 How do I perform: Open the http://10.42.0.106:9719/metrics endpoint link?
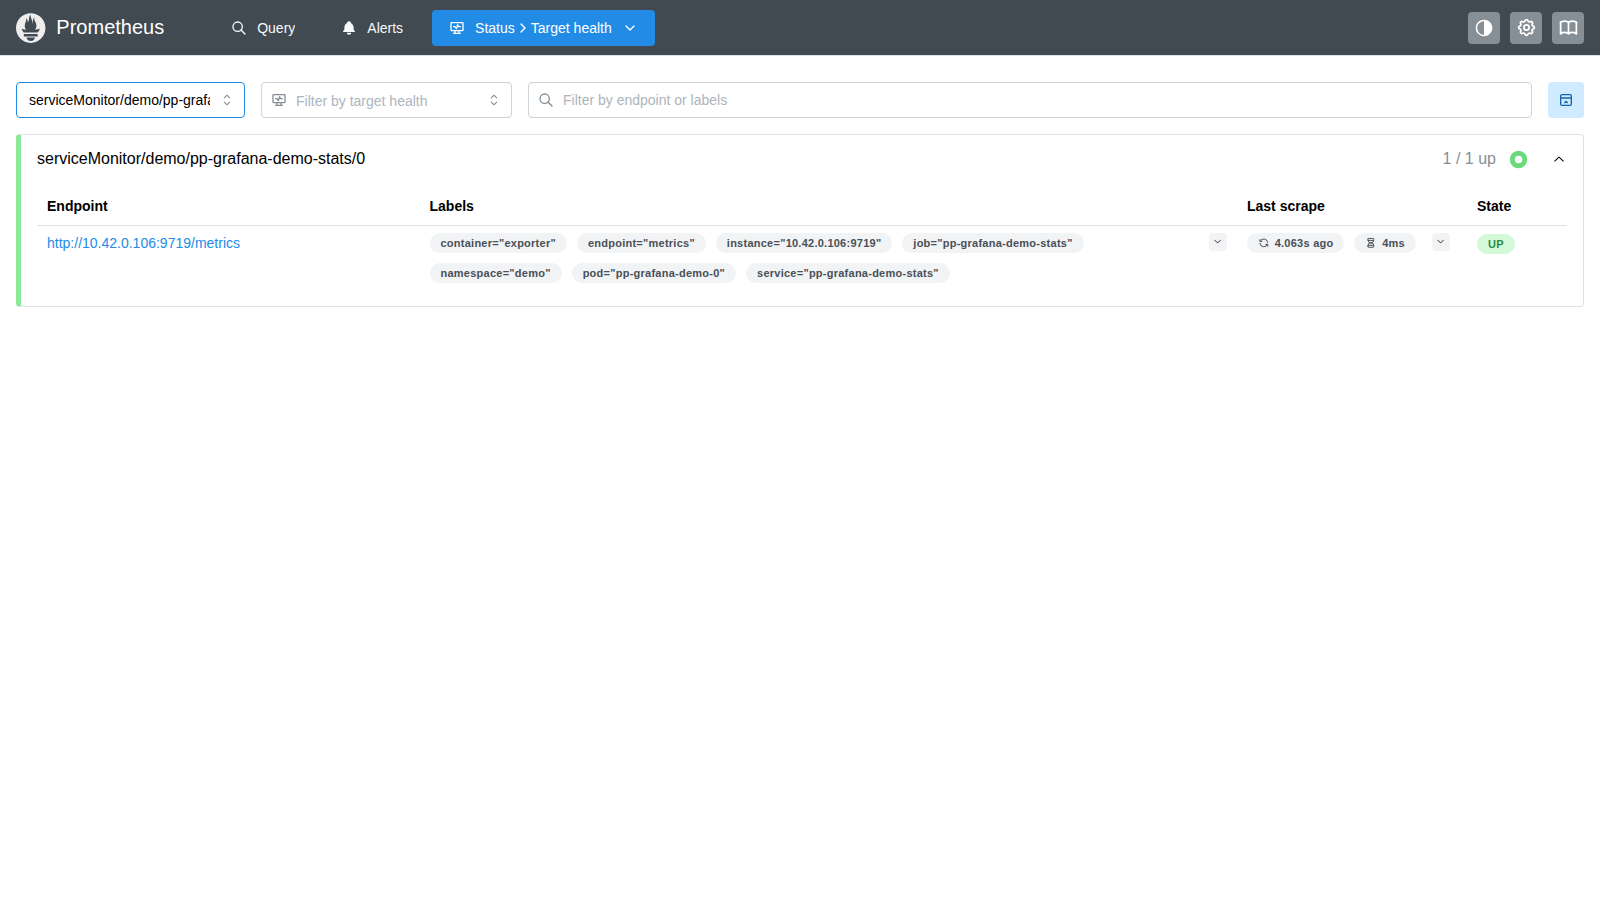pos(143,243)
